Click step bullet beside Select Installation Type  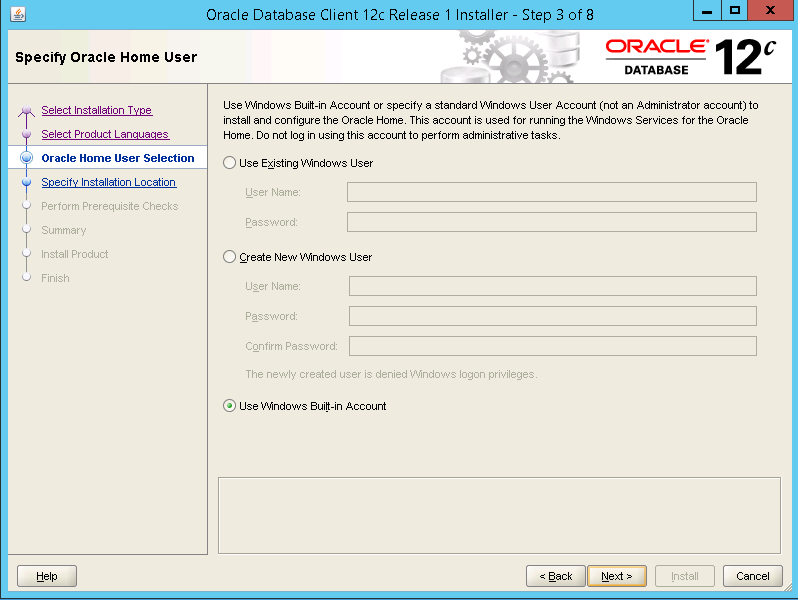point(26,110)
